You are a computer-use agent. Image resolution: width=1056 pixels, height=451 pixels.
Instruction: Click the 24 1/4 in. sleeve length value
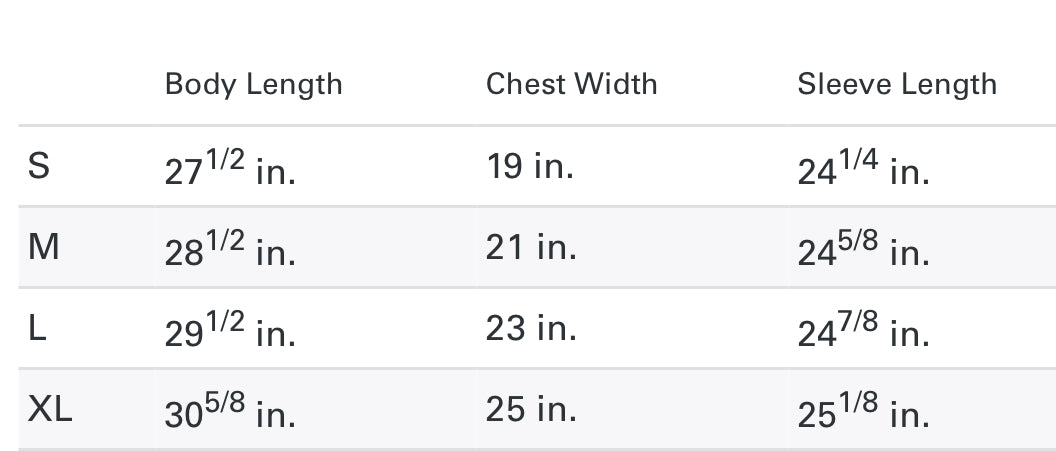coord(863,168)
